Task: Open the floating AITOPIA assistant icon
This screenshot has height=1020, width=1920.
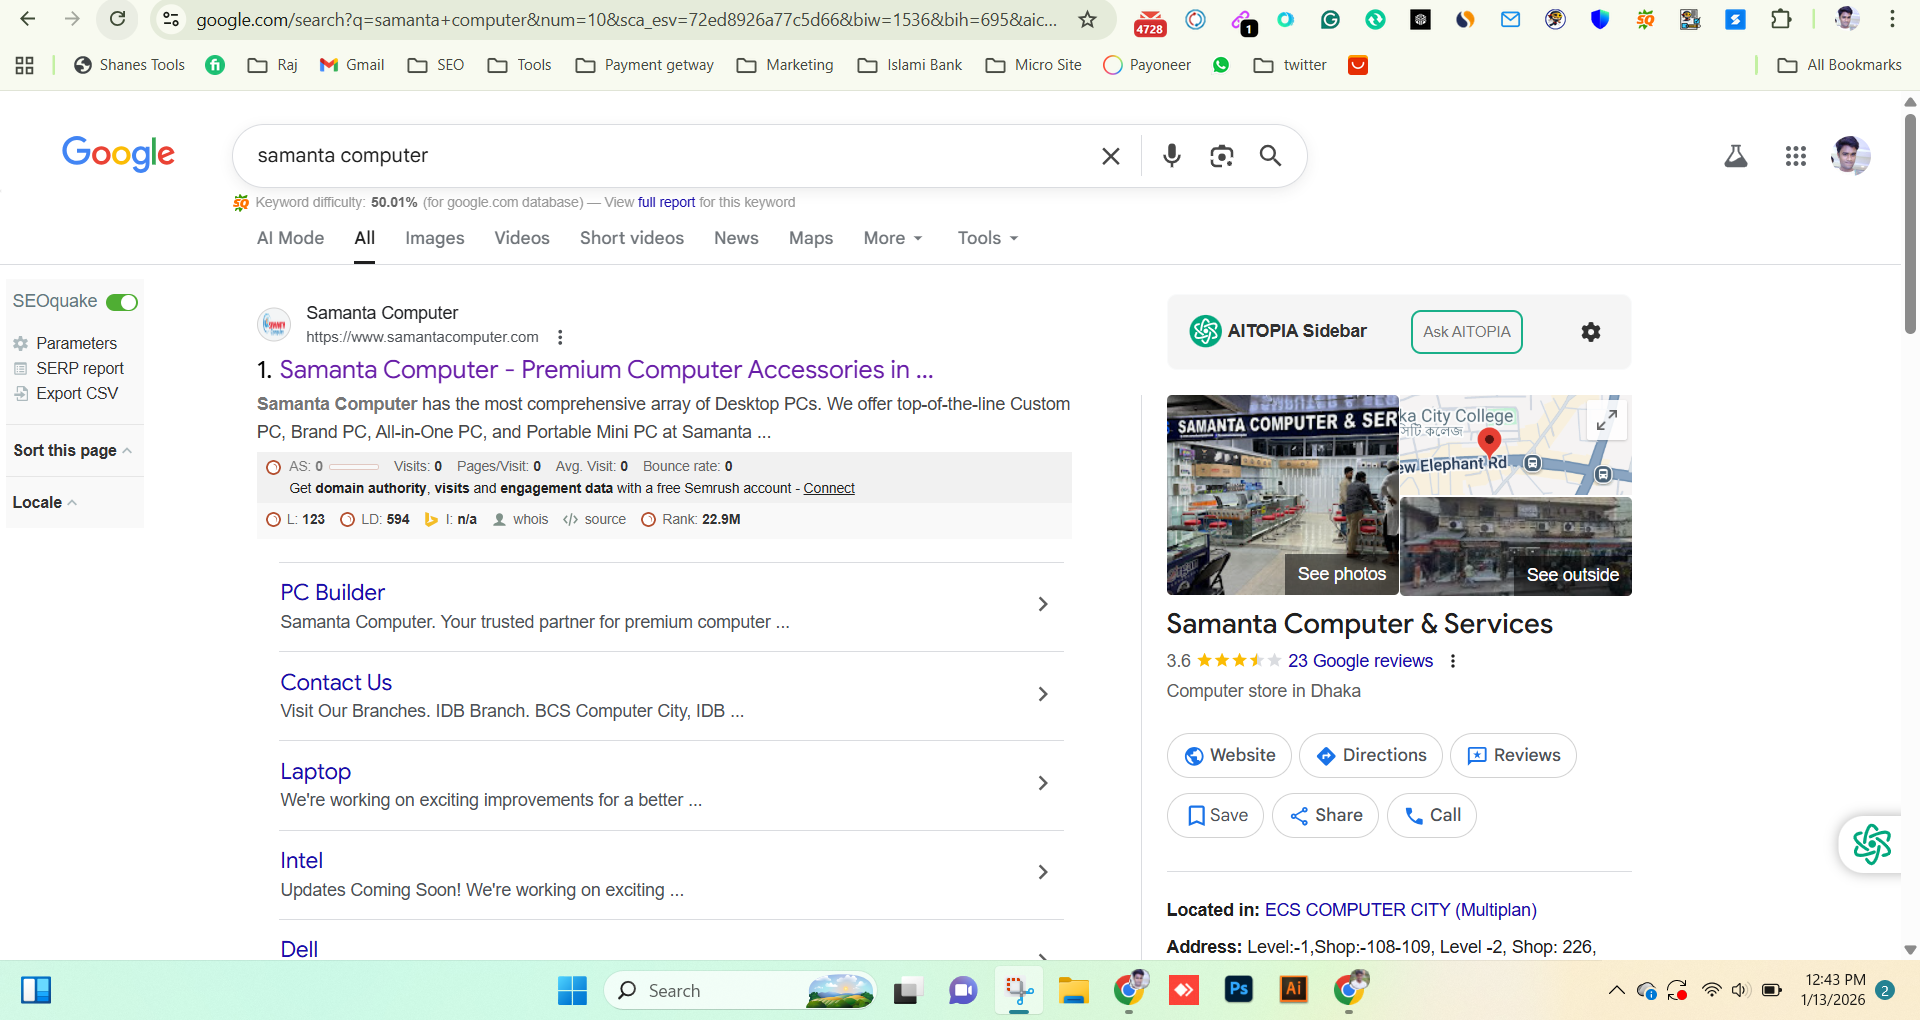Action: coord(1872,845)
